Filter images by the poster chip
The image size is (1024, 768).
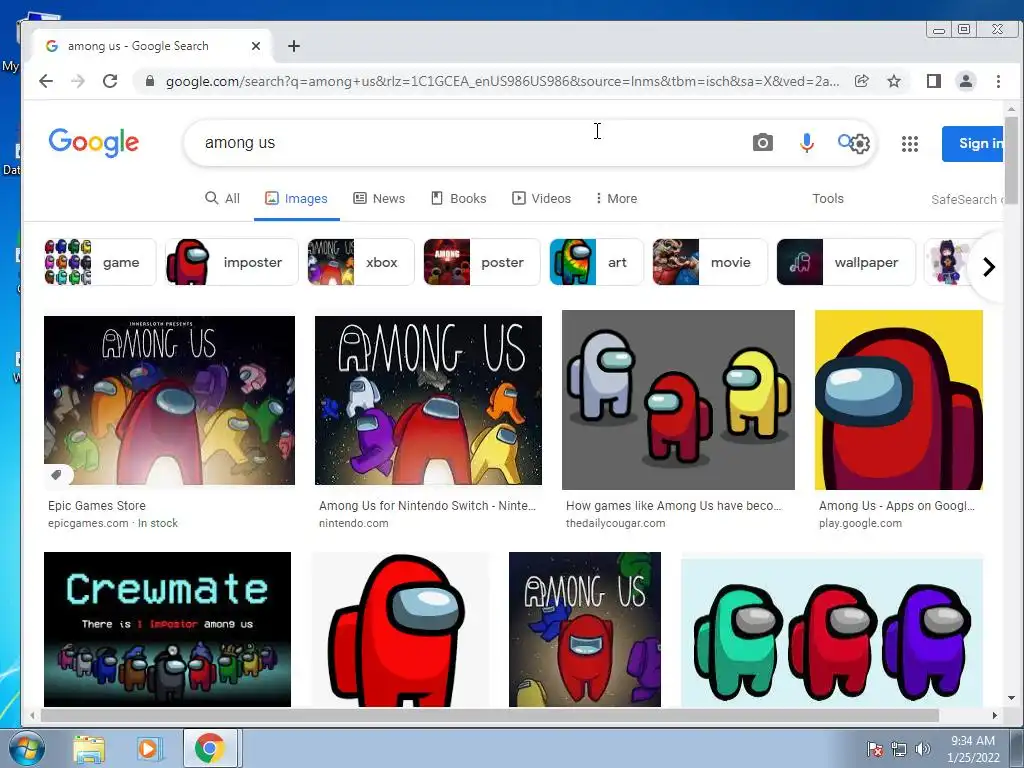(x=482, y=262)
